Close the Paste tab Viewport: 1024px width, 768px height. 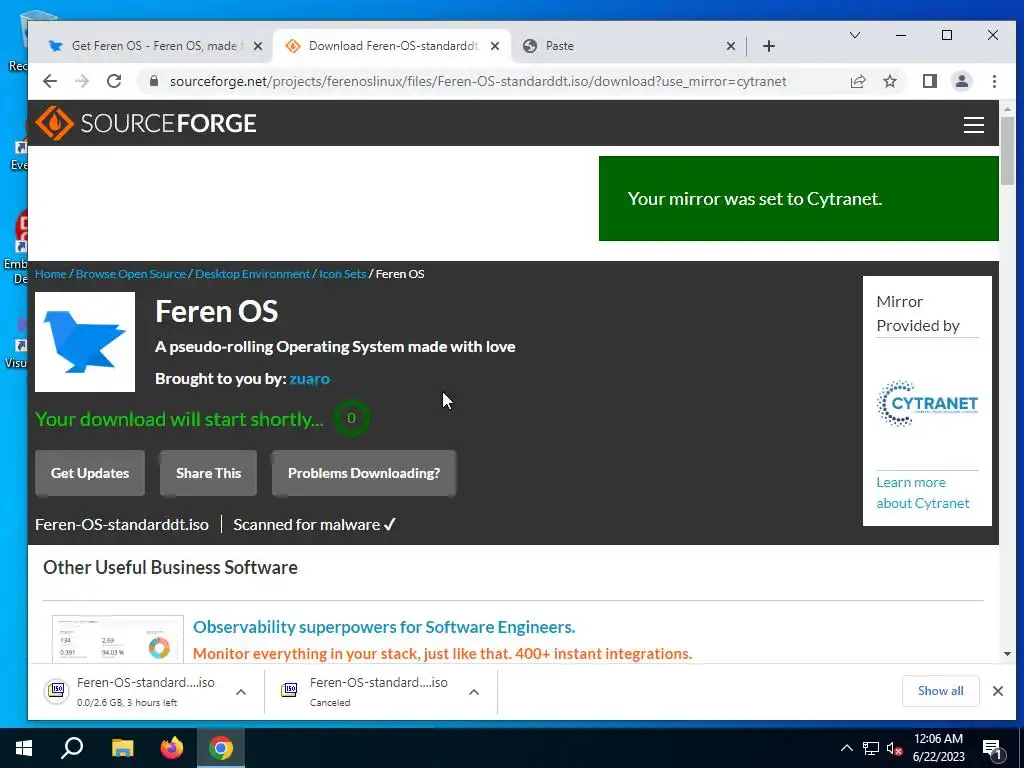(x=731, y=46)
